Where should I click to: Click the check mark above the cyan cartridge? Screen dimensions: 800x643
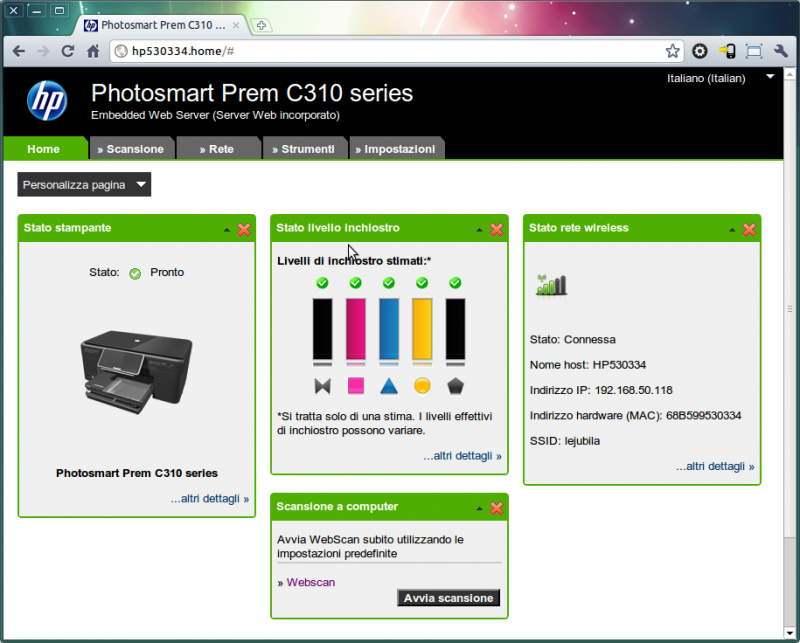389,283
